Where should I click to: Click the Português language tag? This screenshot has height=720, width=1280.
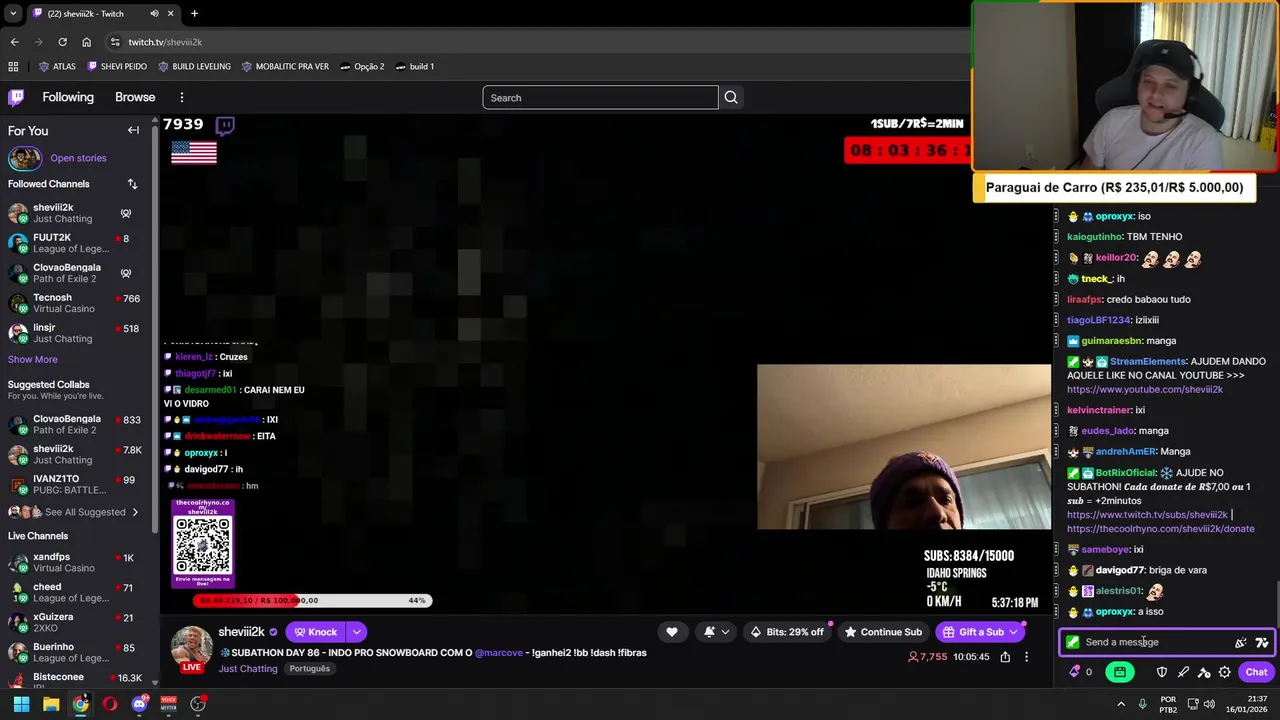coord(309,669)
